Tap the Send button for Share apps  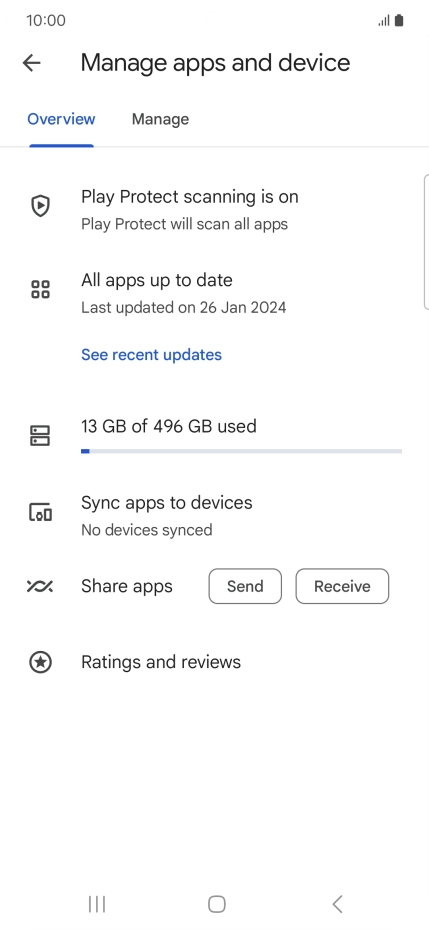pos(245,587)
